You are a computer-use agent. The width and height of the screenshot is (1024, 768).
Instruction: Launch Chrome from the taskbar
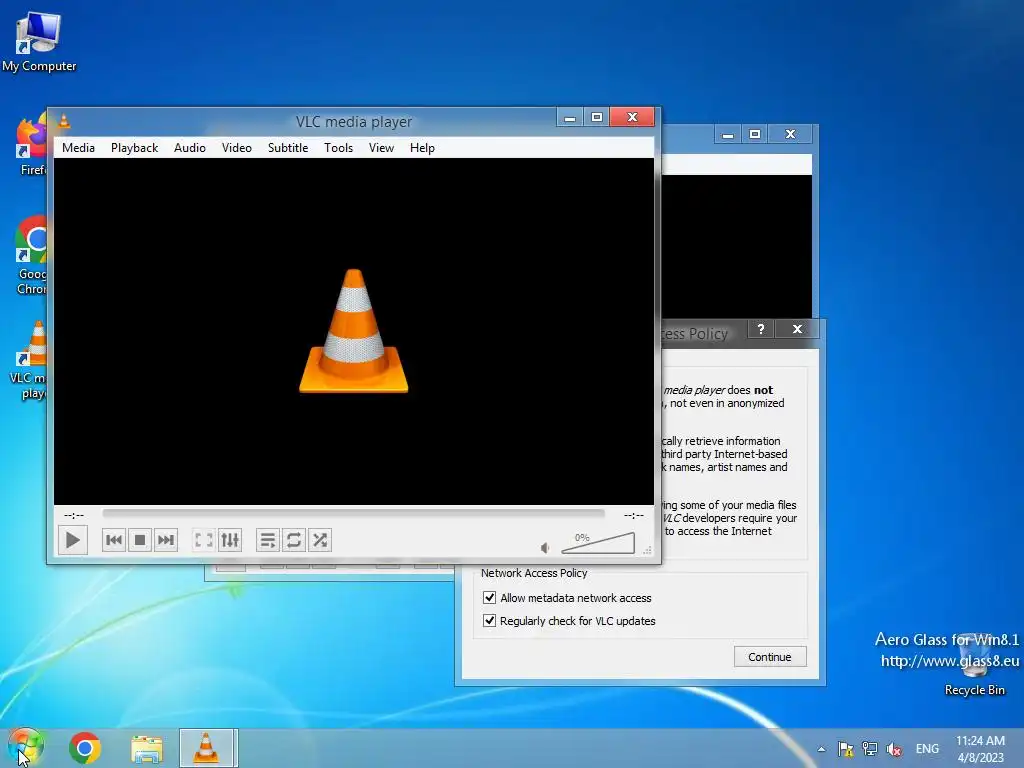click(x=85, y=748)
